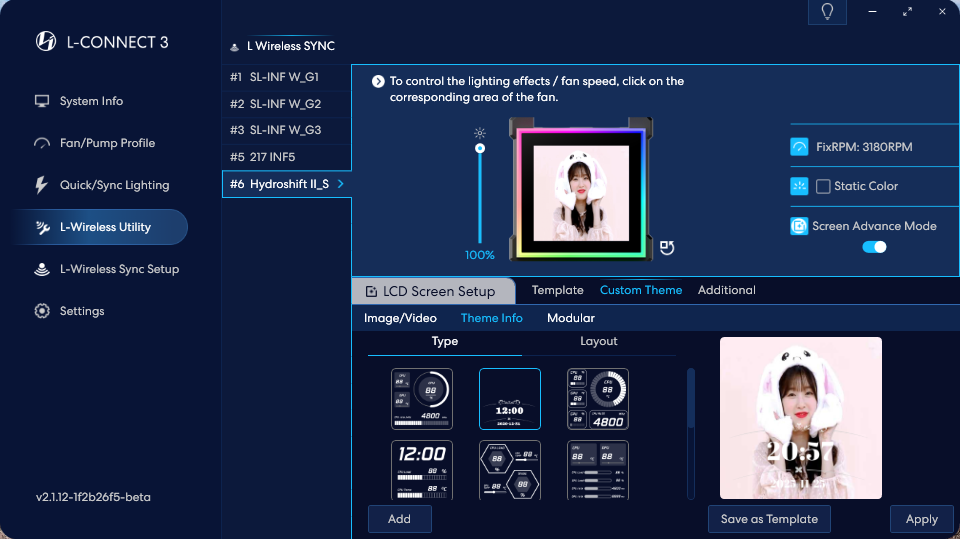The width and height of the screenshot is (960, 539).
Task: Open the Image/Video tab
Action: pyautogui.click(x=400, y=318)
